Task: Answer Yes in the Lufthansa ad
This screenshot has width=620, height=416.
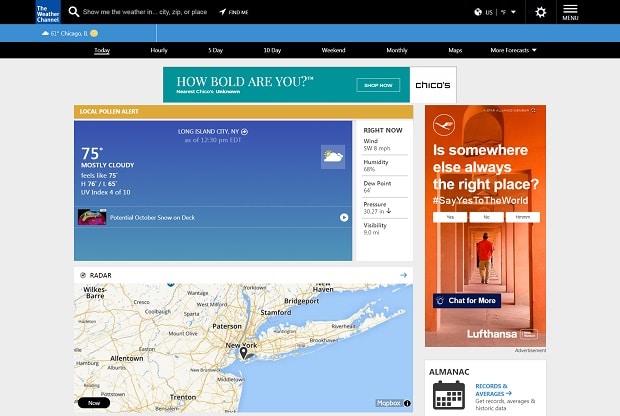Action: point(450,217)
